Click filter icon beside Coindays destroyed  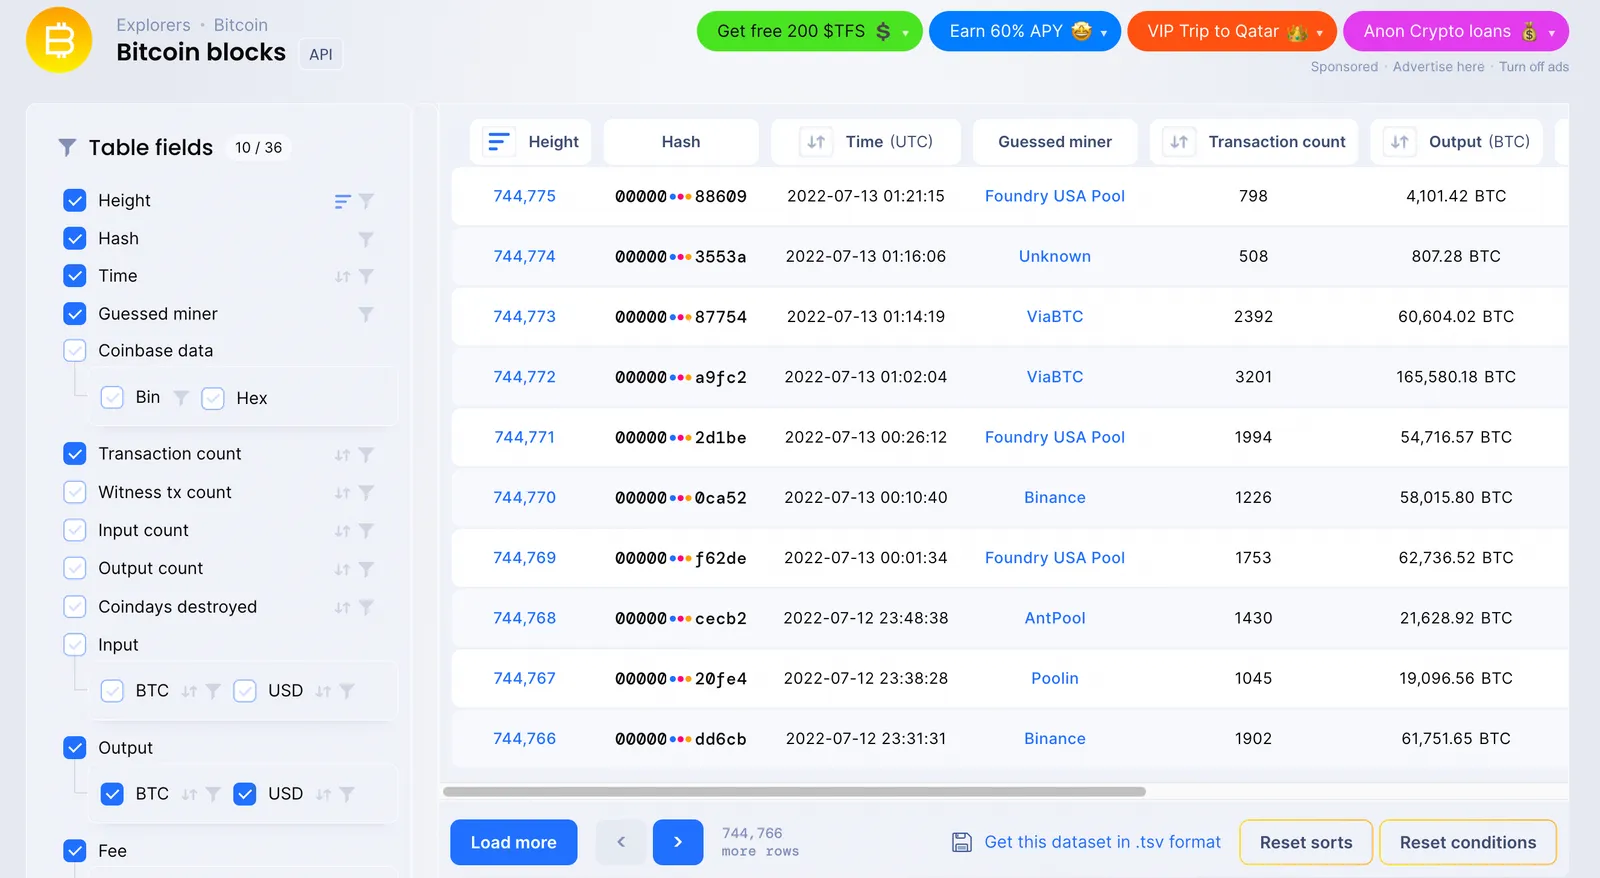(366, 607)
